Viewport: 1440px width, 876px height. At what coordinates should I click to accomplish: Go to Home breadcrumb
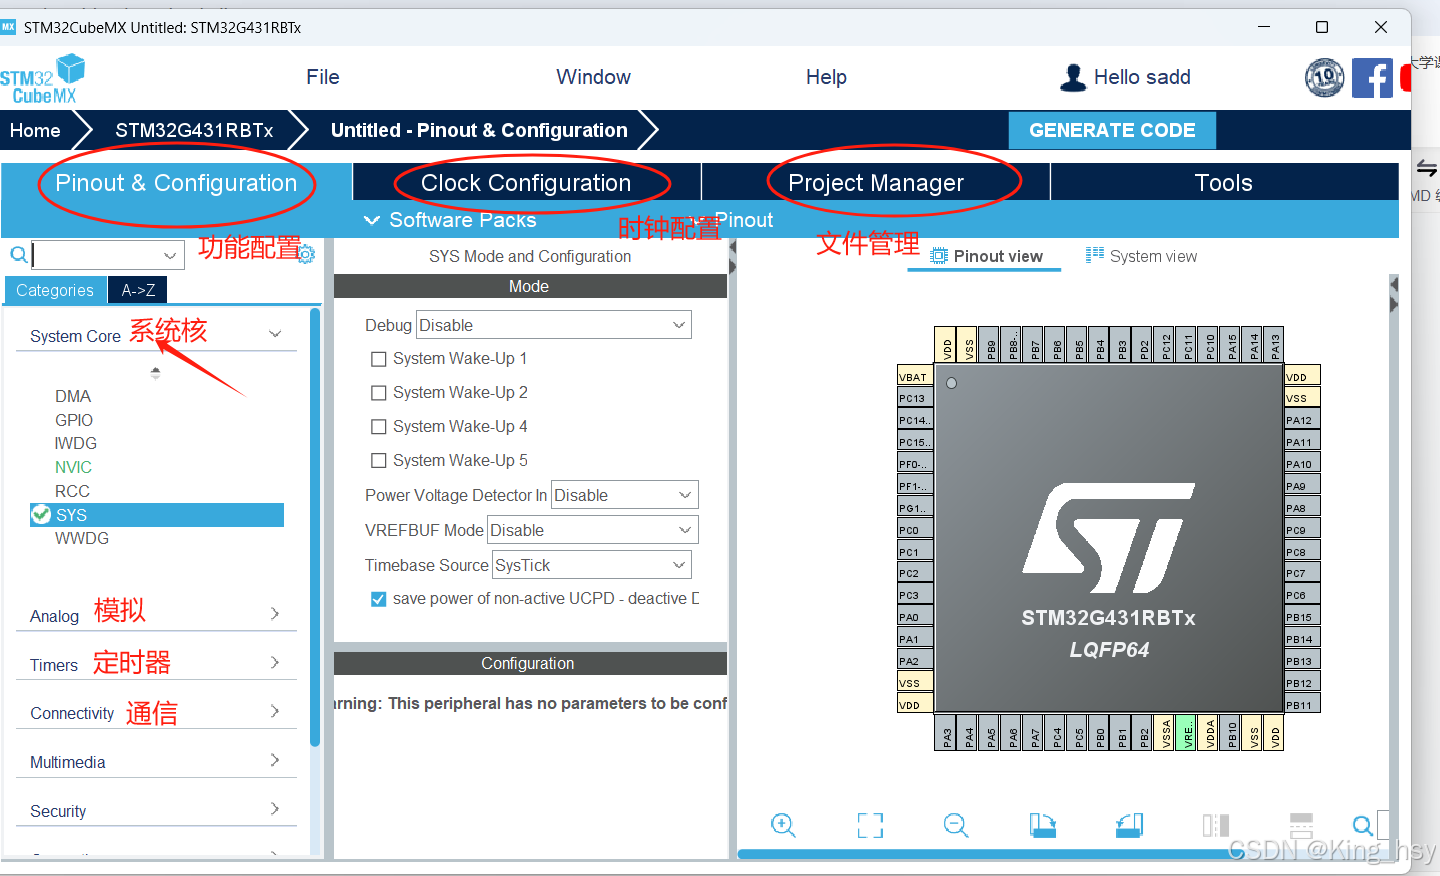(x=35, y=130)
